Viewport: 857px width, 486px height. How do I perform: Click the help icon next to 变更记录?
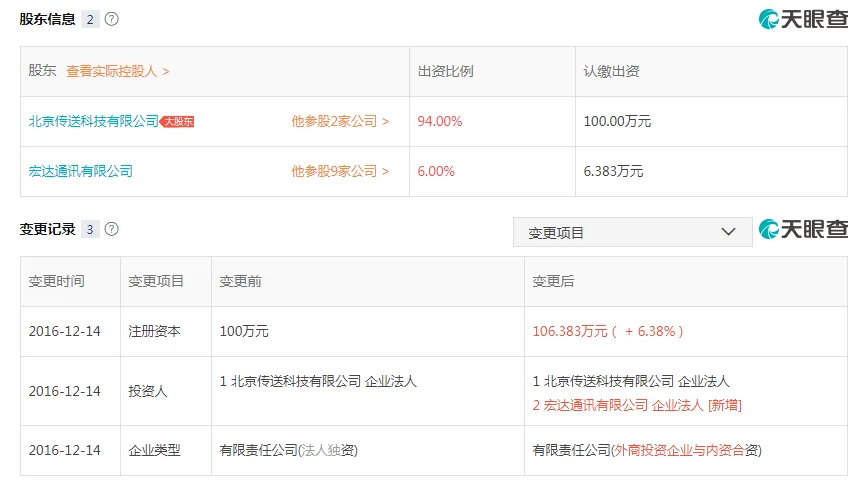[x=111, y=229]
